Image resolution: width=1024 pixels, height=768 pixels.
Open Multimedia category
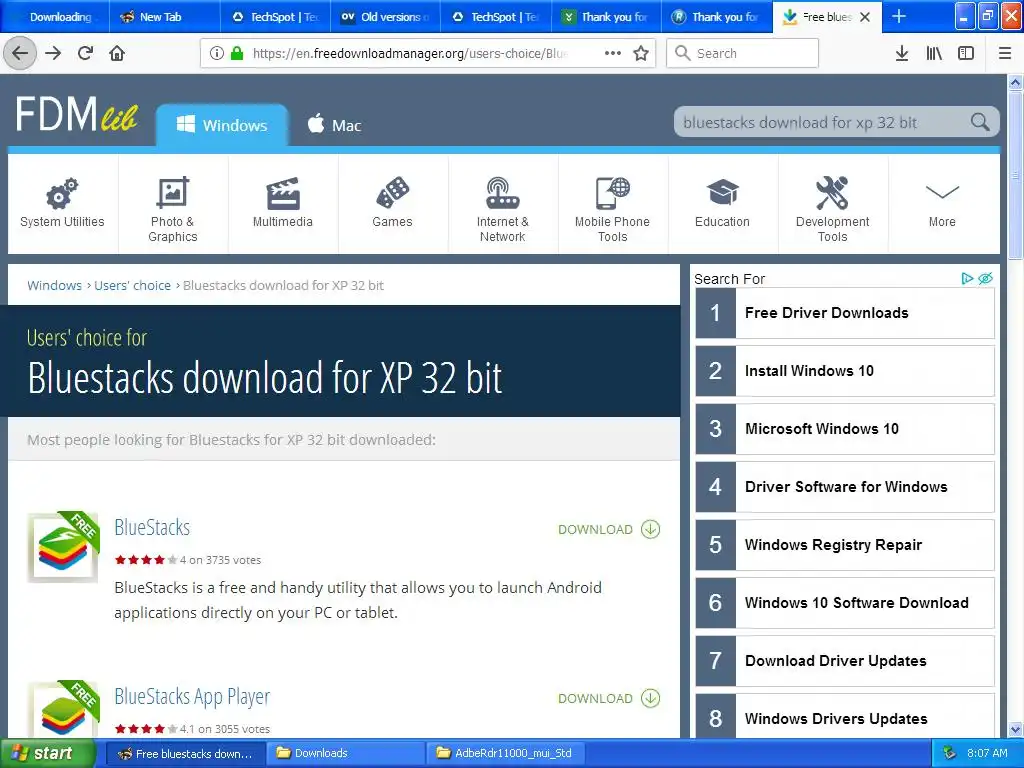283,203
